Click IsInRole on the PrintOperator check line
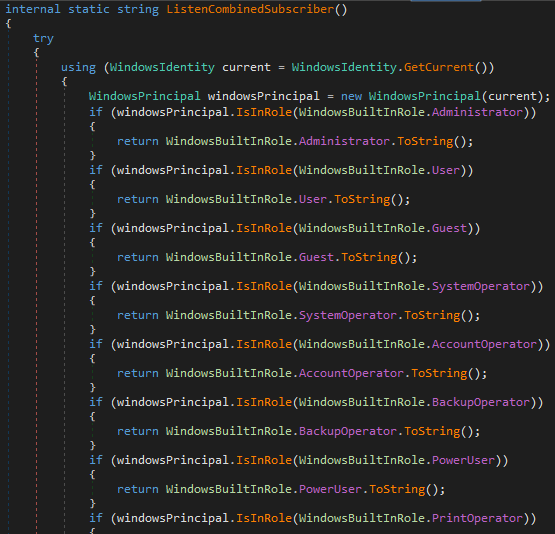Screen dimensions: 555x534 coord(264,518)
